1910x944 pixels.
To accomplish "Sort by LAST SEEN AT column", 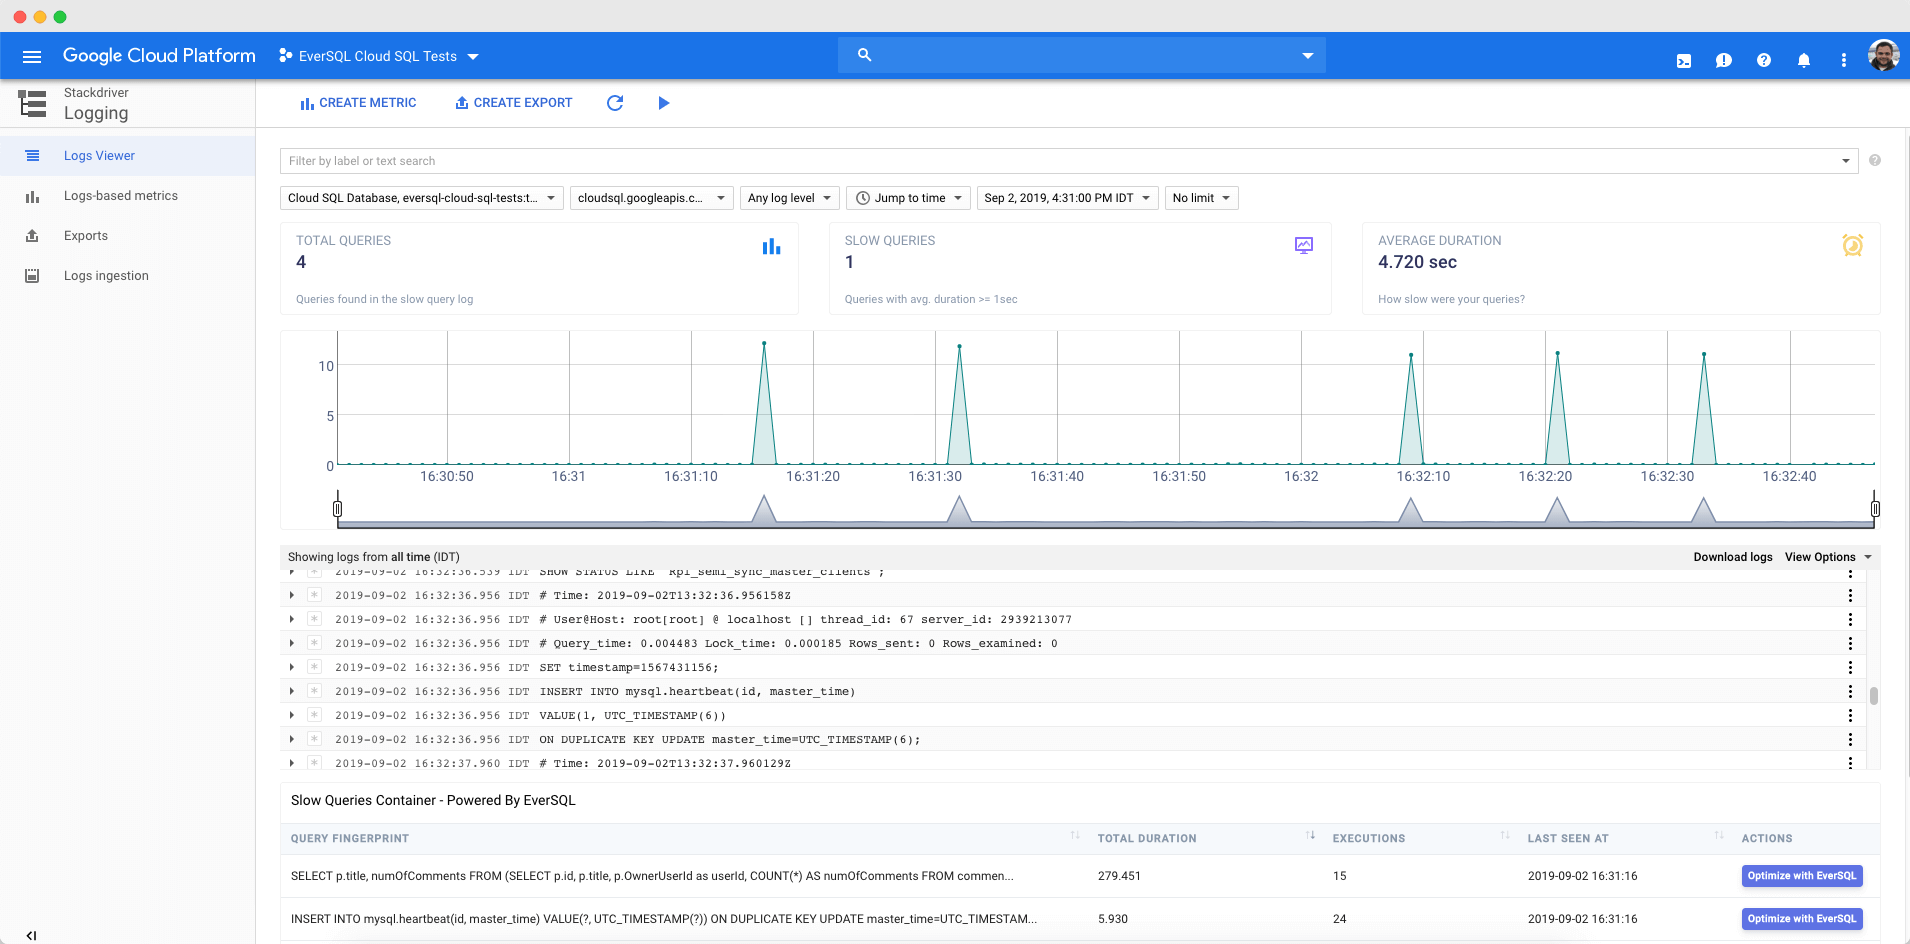I will click(1719, 836).
